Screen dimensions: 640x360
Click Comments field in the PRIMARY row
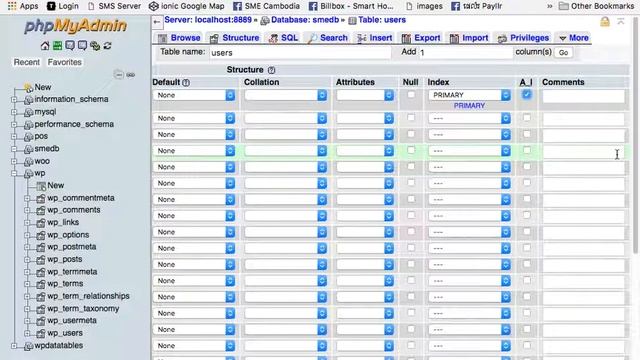(x=583, y=96)
